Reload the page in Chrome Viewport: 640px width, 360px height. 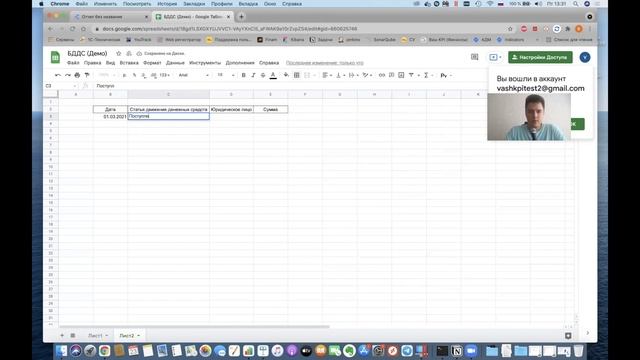(x=72, y=29)
